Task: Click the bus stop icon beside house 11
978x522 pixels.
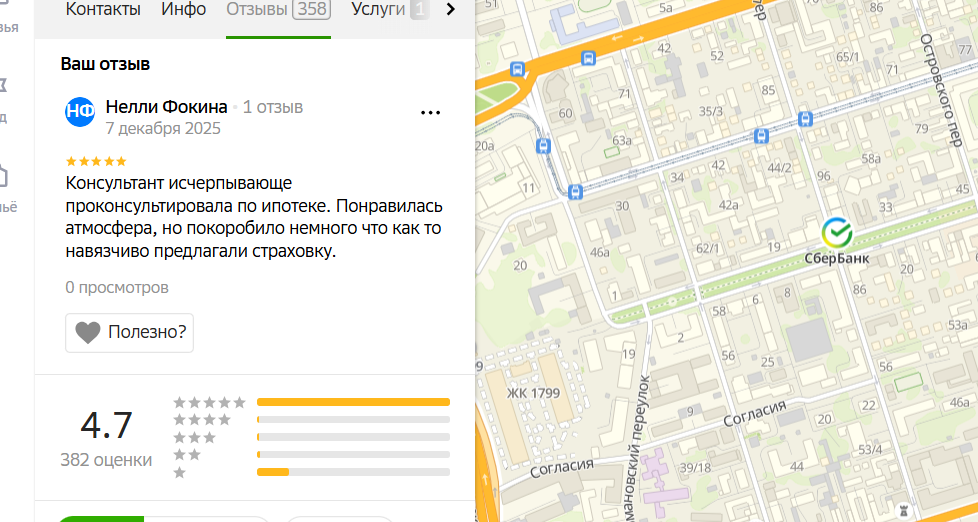Action: 575,191
